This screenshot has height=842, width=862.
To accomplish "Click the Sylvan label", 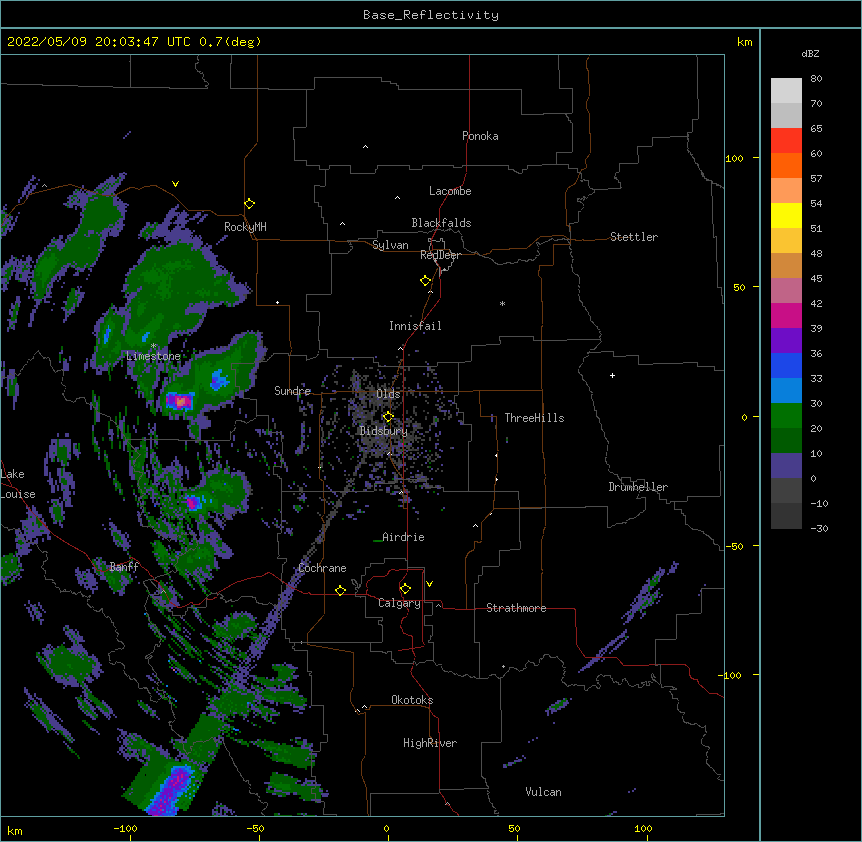I will pos(390,245).
